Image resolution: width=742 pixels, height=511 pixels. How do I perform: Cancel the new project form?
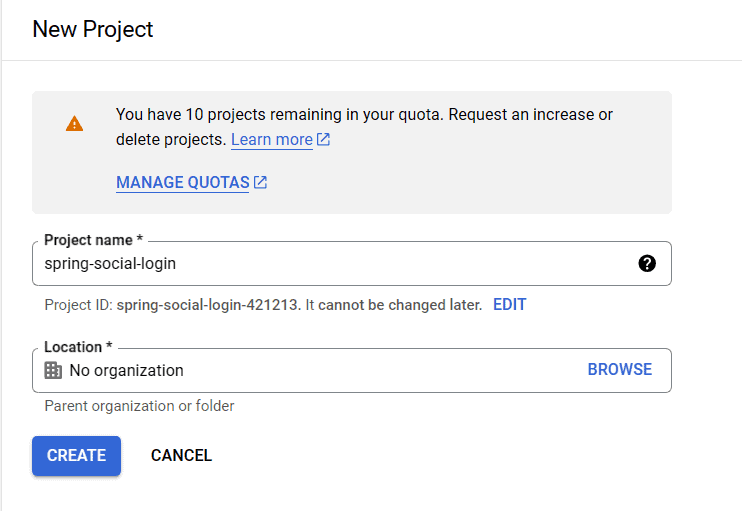pos(181,455)
